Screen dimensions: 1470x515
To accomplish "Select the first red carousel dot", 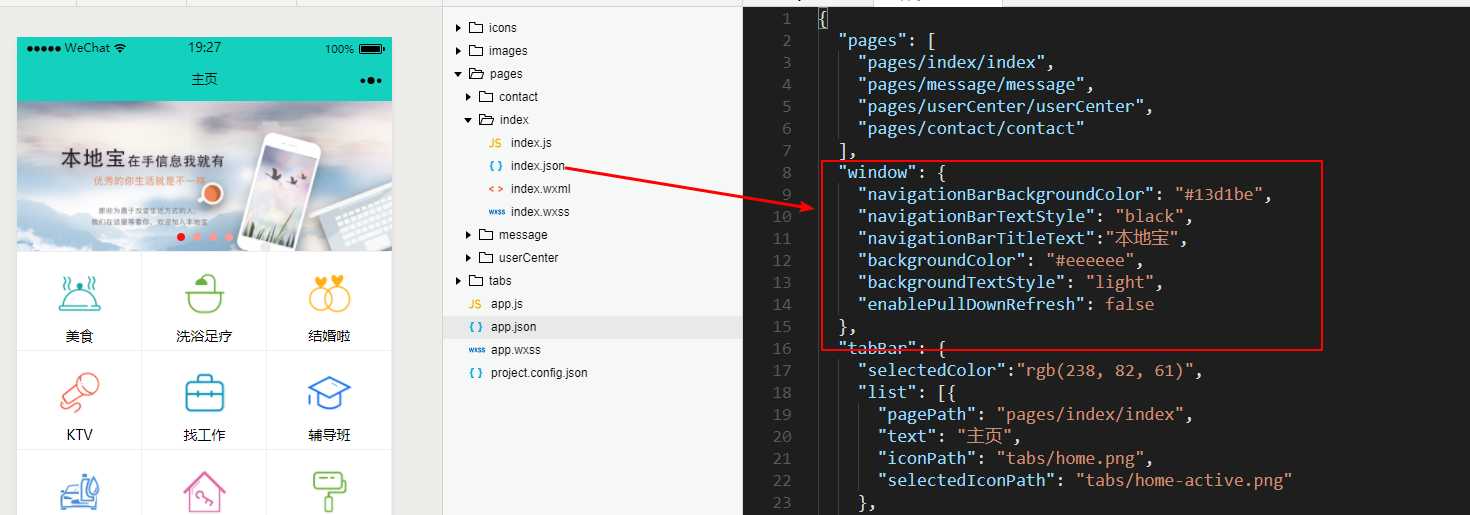I will (x=181, y=237).
